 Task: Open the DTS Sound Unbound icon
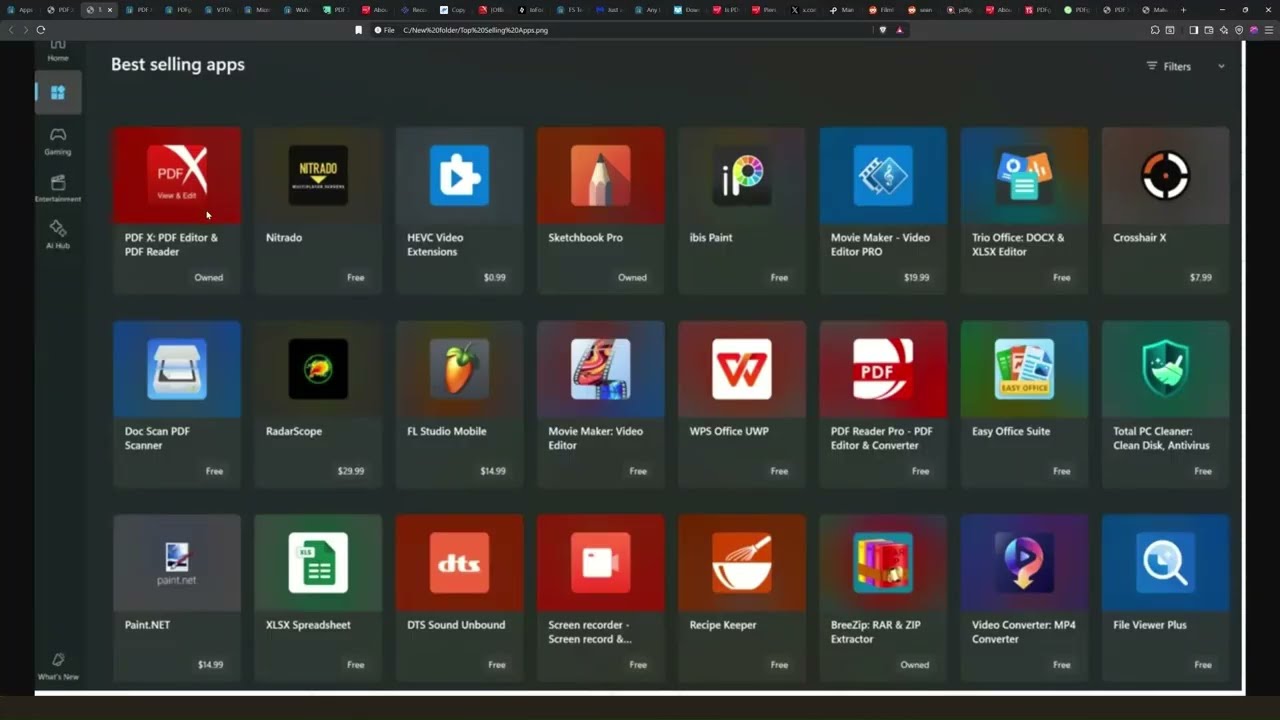(x=459, y=562)
